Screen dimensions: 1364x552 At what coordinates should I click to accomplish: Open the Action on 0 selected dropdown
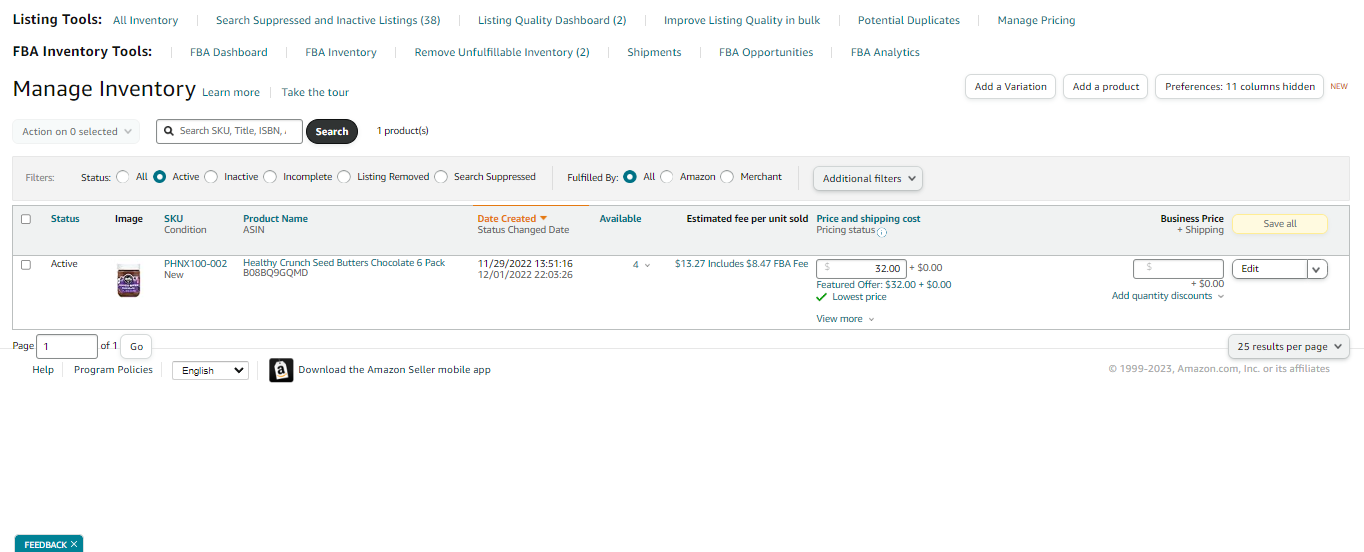click(x=78, y=131)
